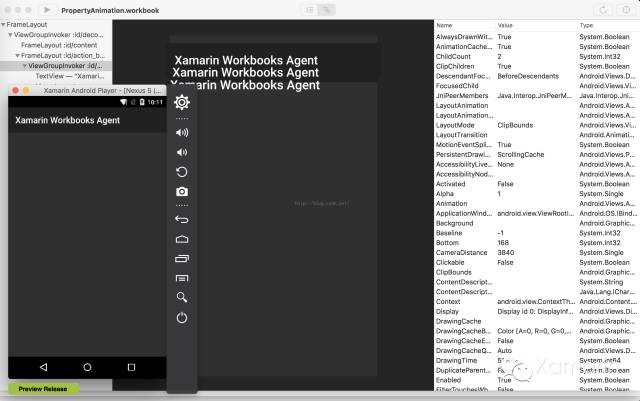Select the Bottom property row
The height and width of the screenshot is (401, 640).
(537, 243)
